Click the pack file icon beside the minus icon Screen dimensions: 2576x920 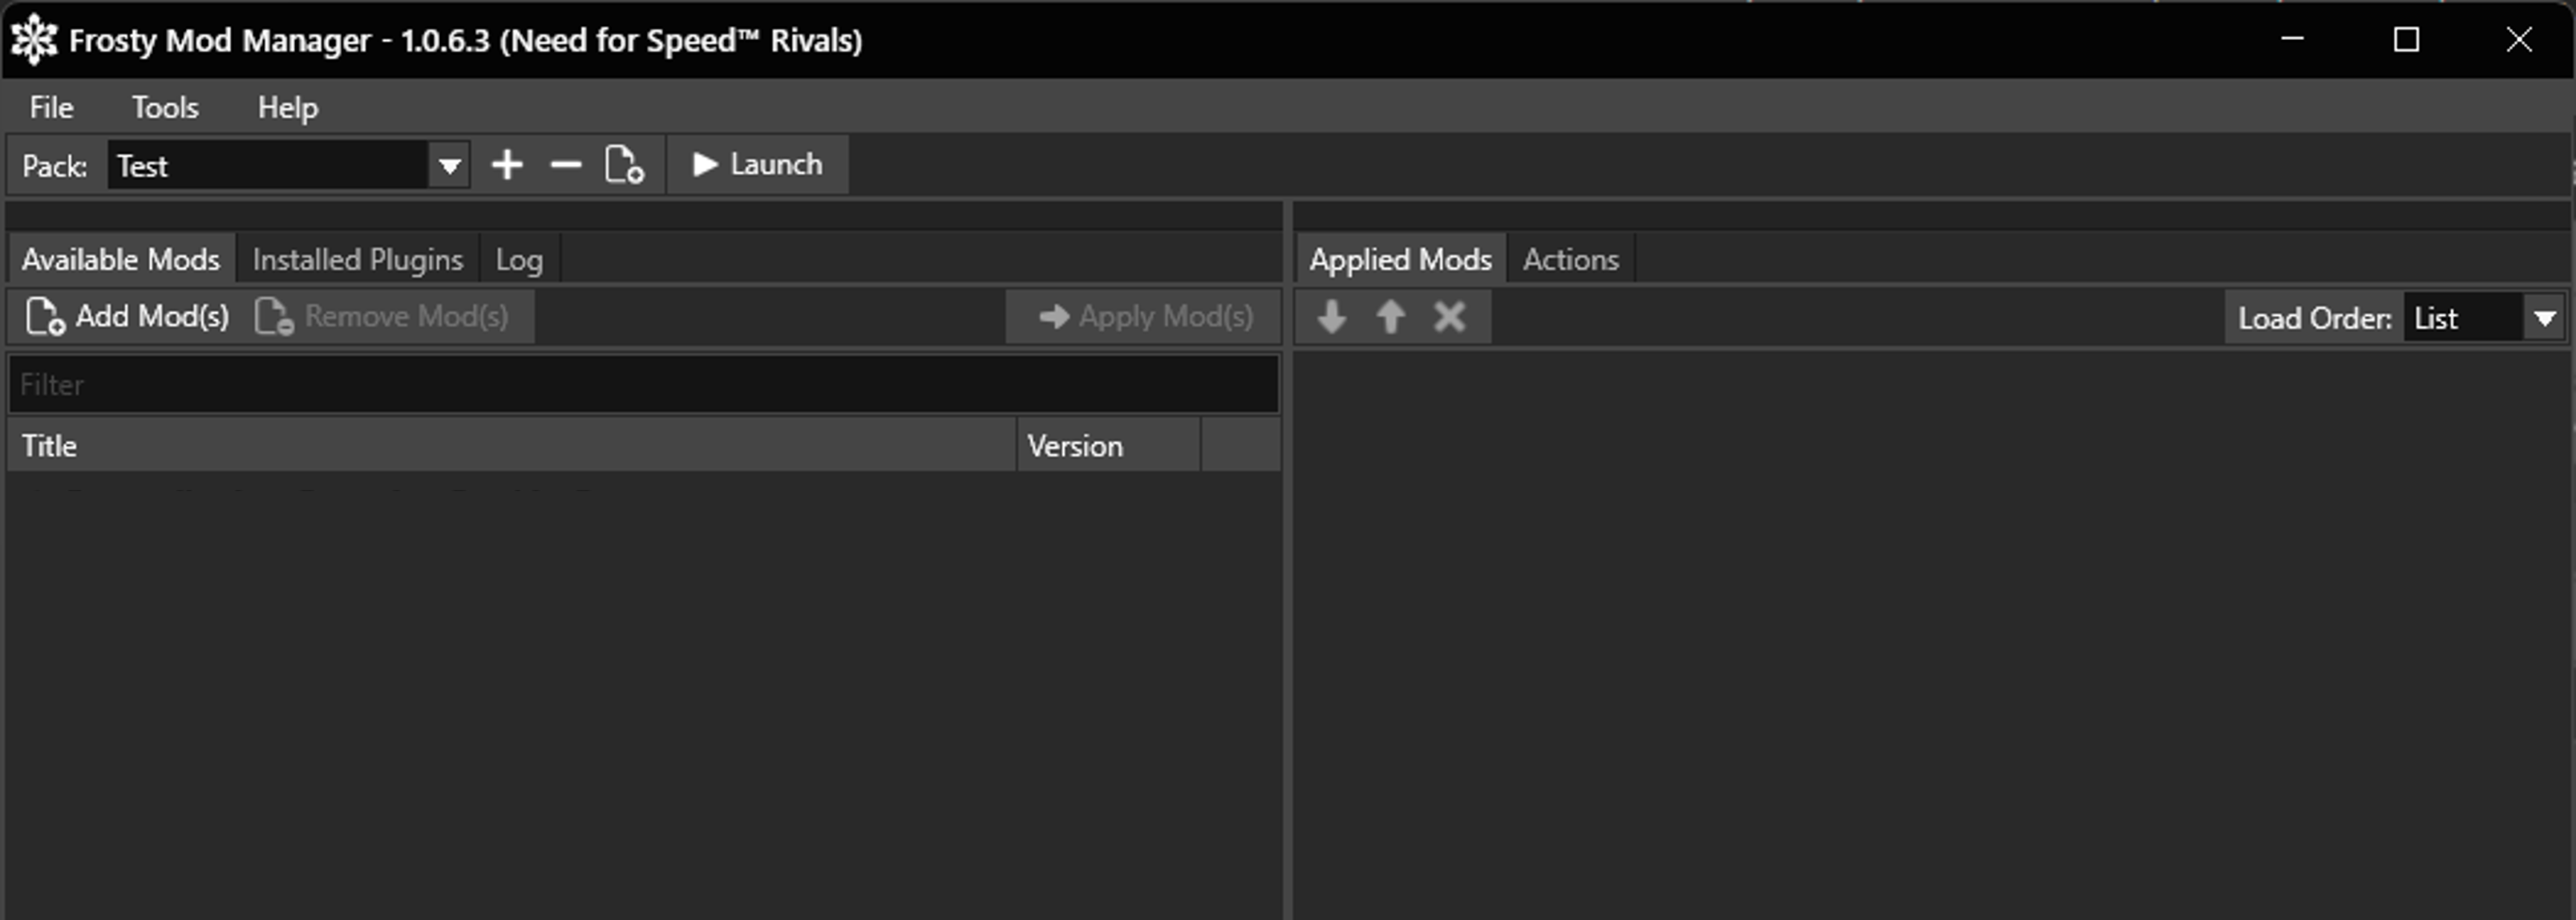[x=624, y=165]
